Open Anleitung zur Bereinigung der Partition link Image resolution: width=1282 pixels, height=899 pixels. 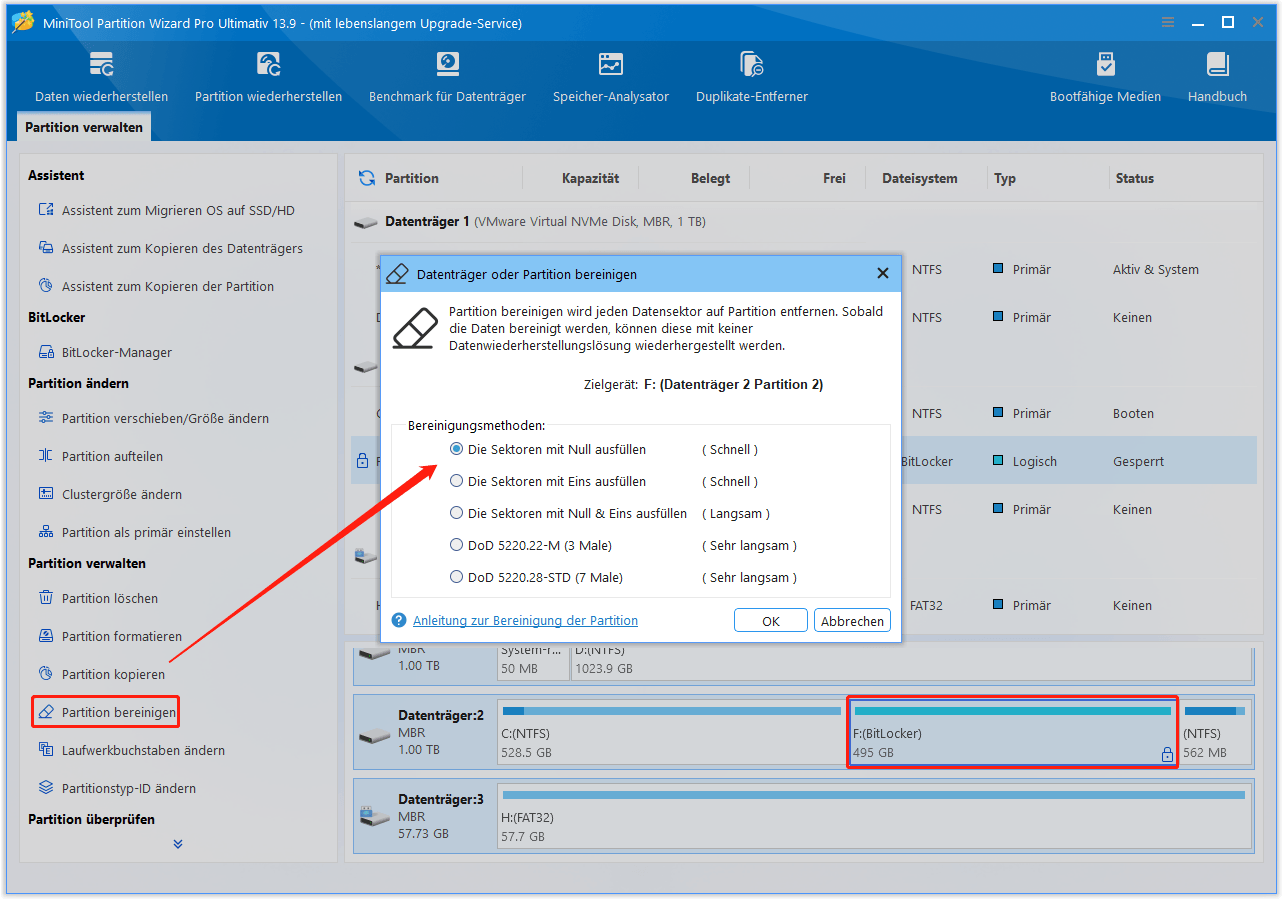coord(525,621)
